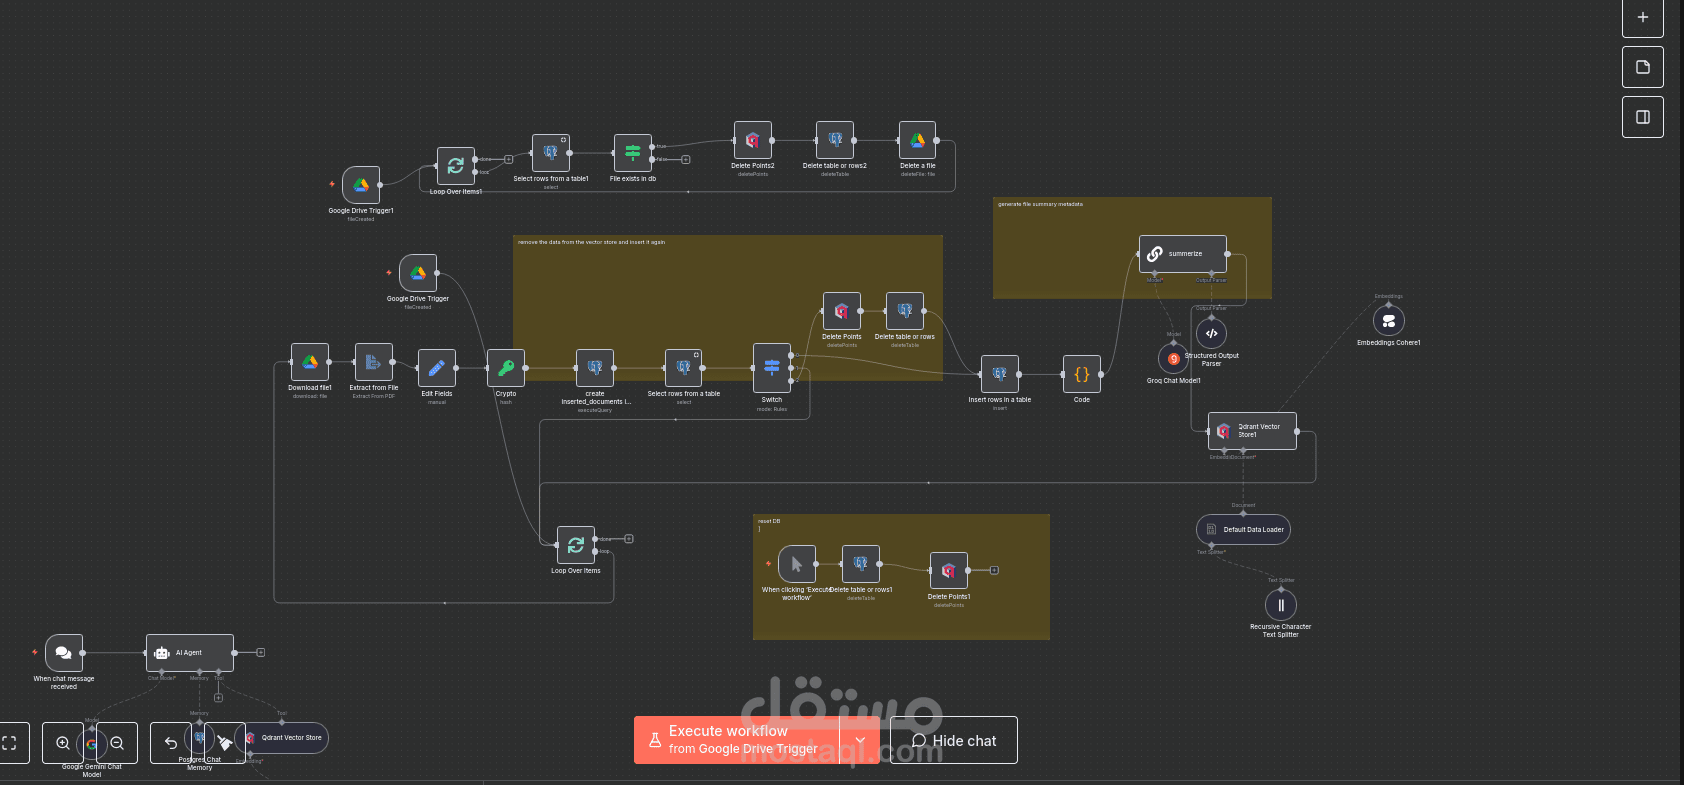This screenshot has width=1684, height=785.
Task: Open the Qdrant Vector Store1 node
Action: tap(1252, 431)
